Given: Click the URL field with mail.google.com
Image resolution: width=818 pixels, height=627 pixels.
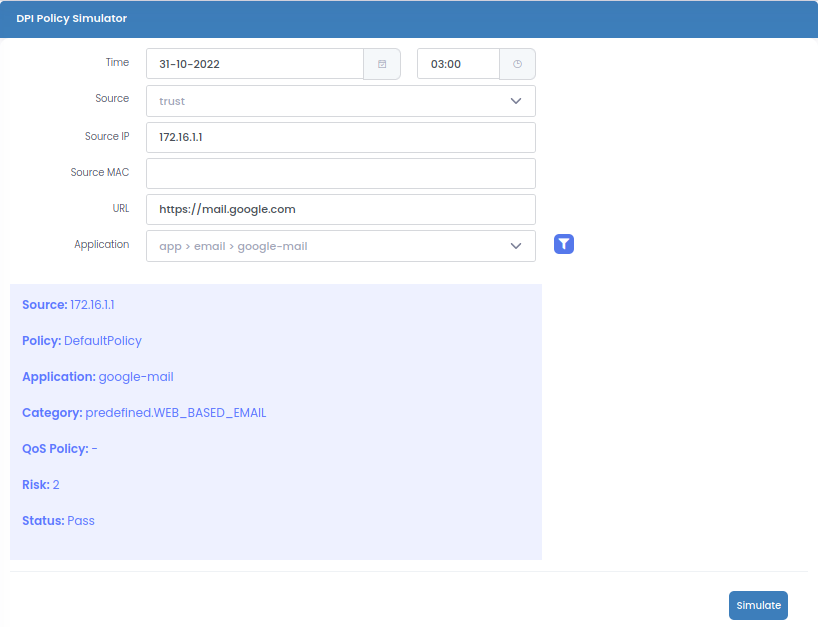Looking at the screenshot, I should pyautogui.click(x=340, y=210).
